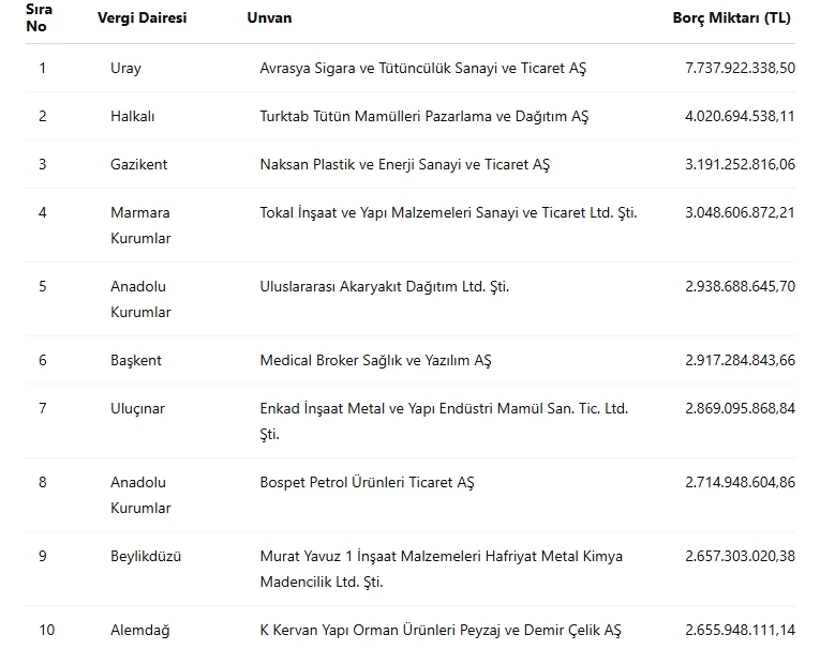Click Naksan Plastik ve Enerji row title
Screen dimensions: 820x660
(x=405, y=164)
